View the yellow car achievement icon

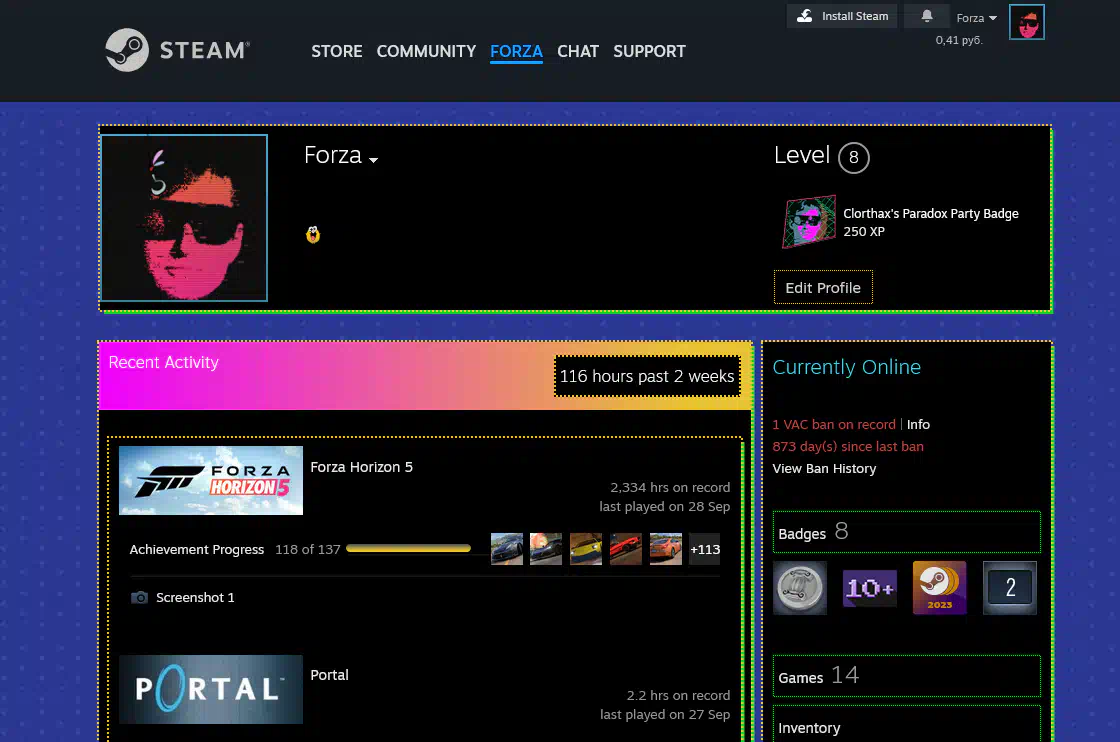(586, 549)
